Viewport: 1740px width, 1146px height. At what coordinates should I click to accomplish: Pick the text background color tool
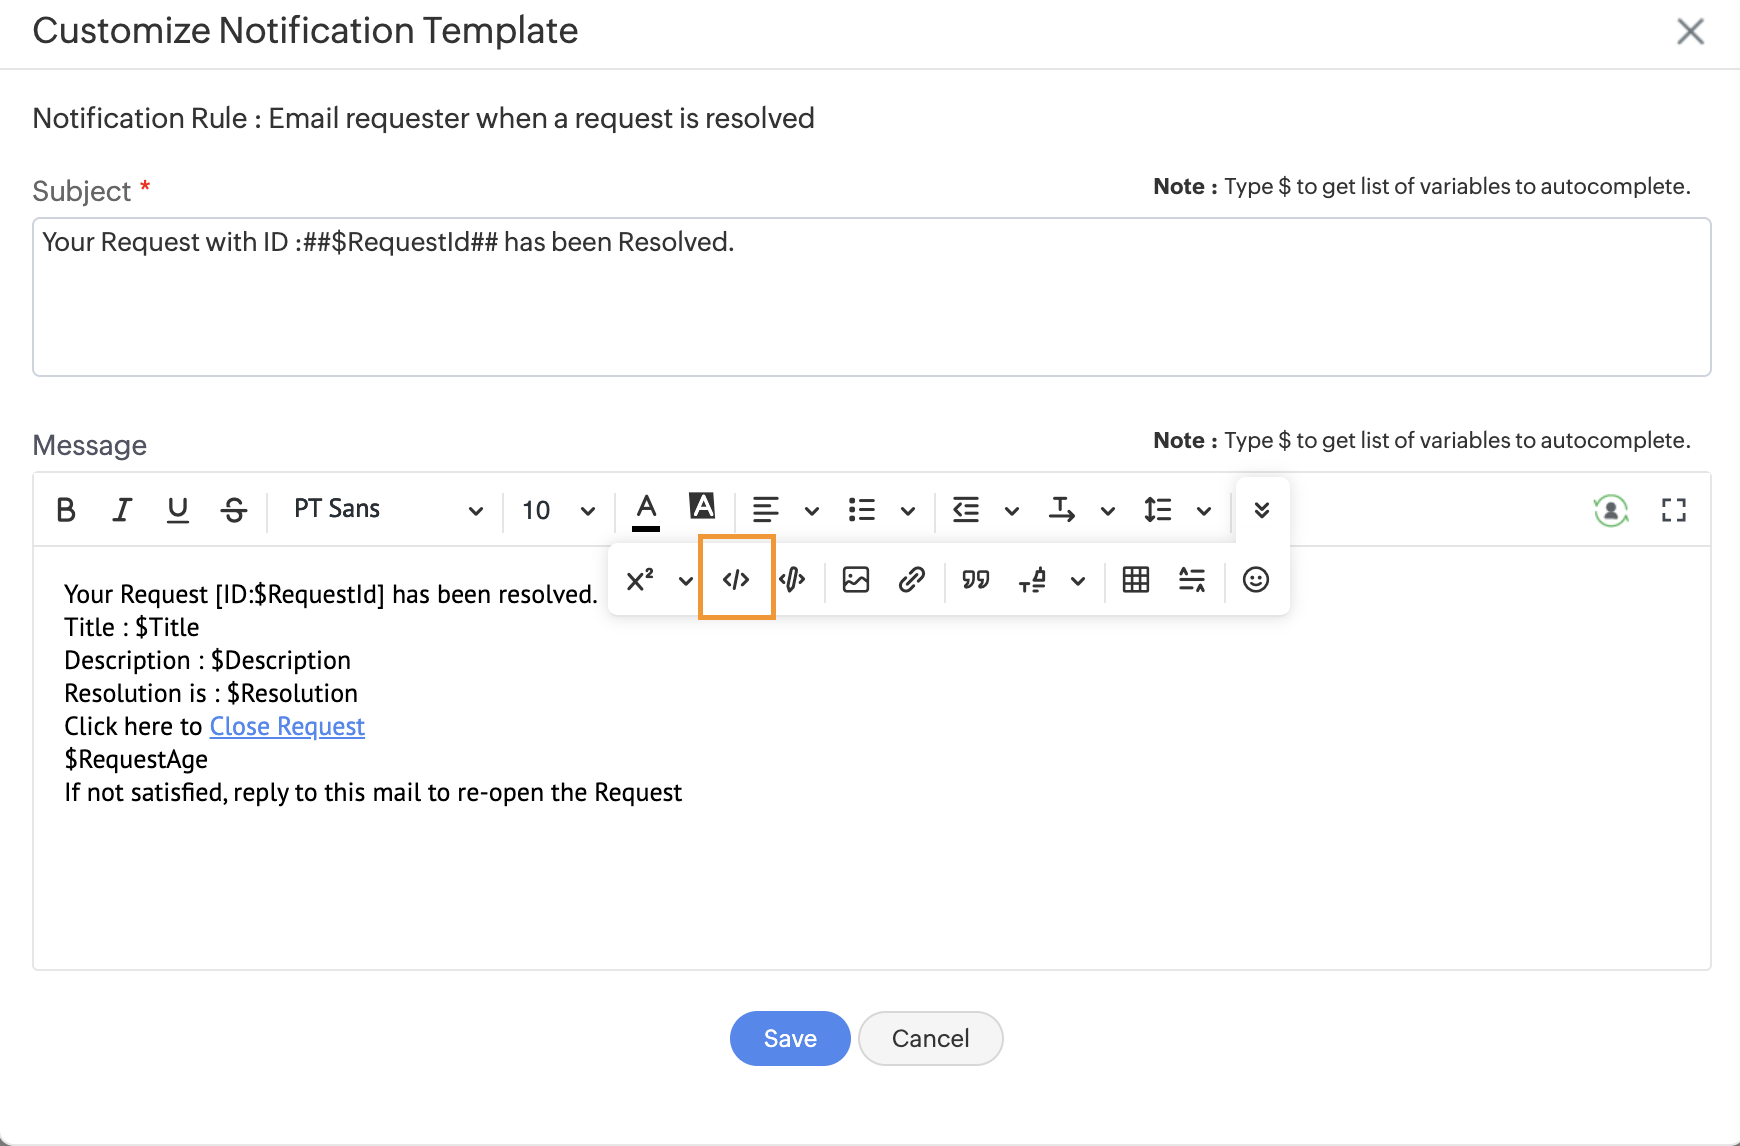[x=702, y=506]
